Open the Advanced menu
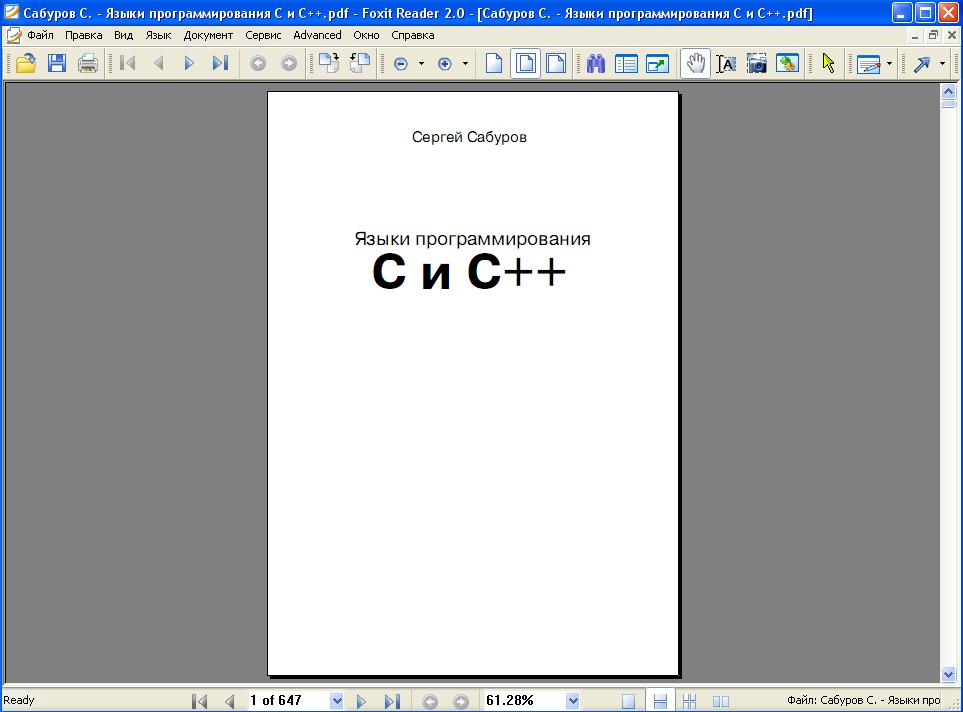963x712 pixels. pyautogui.click(x=318, y=35)
